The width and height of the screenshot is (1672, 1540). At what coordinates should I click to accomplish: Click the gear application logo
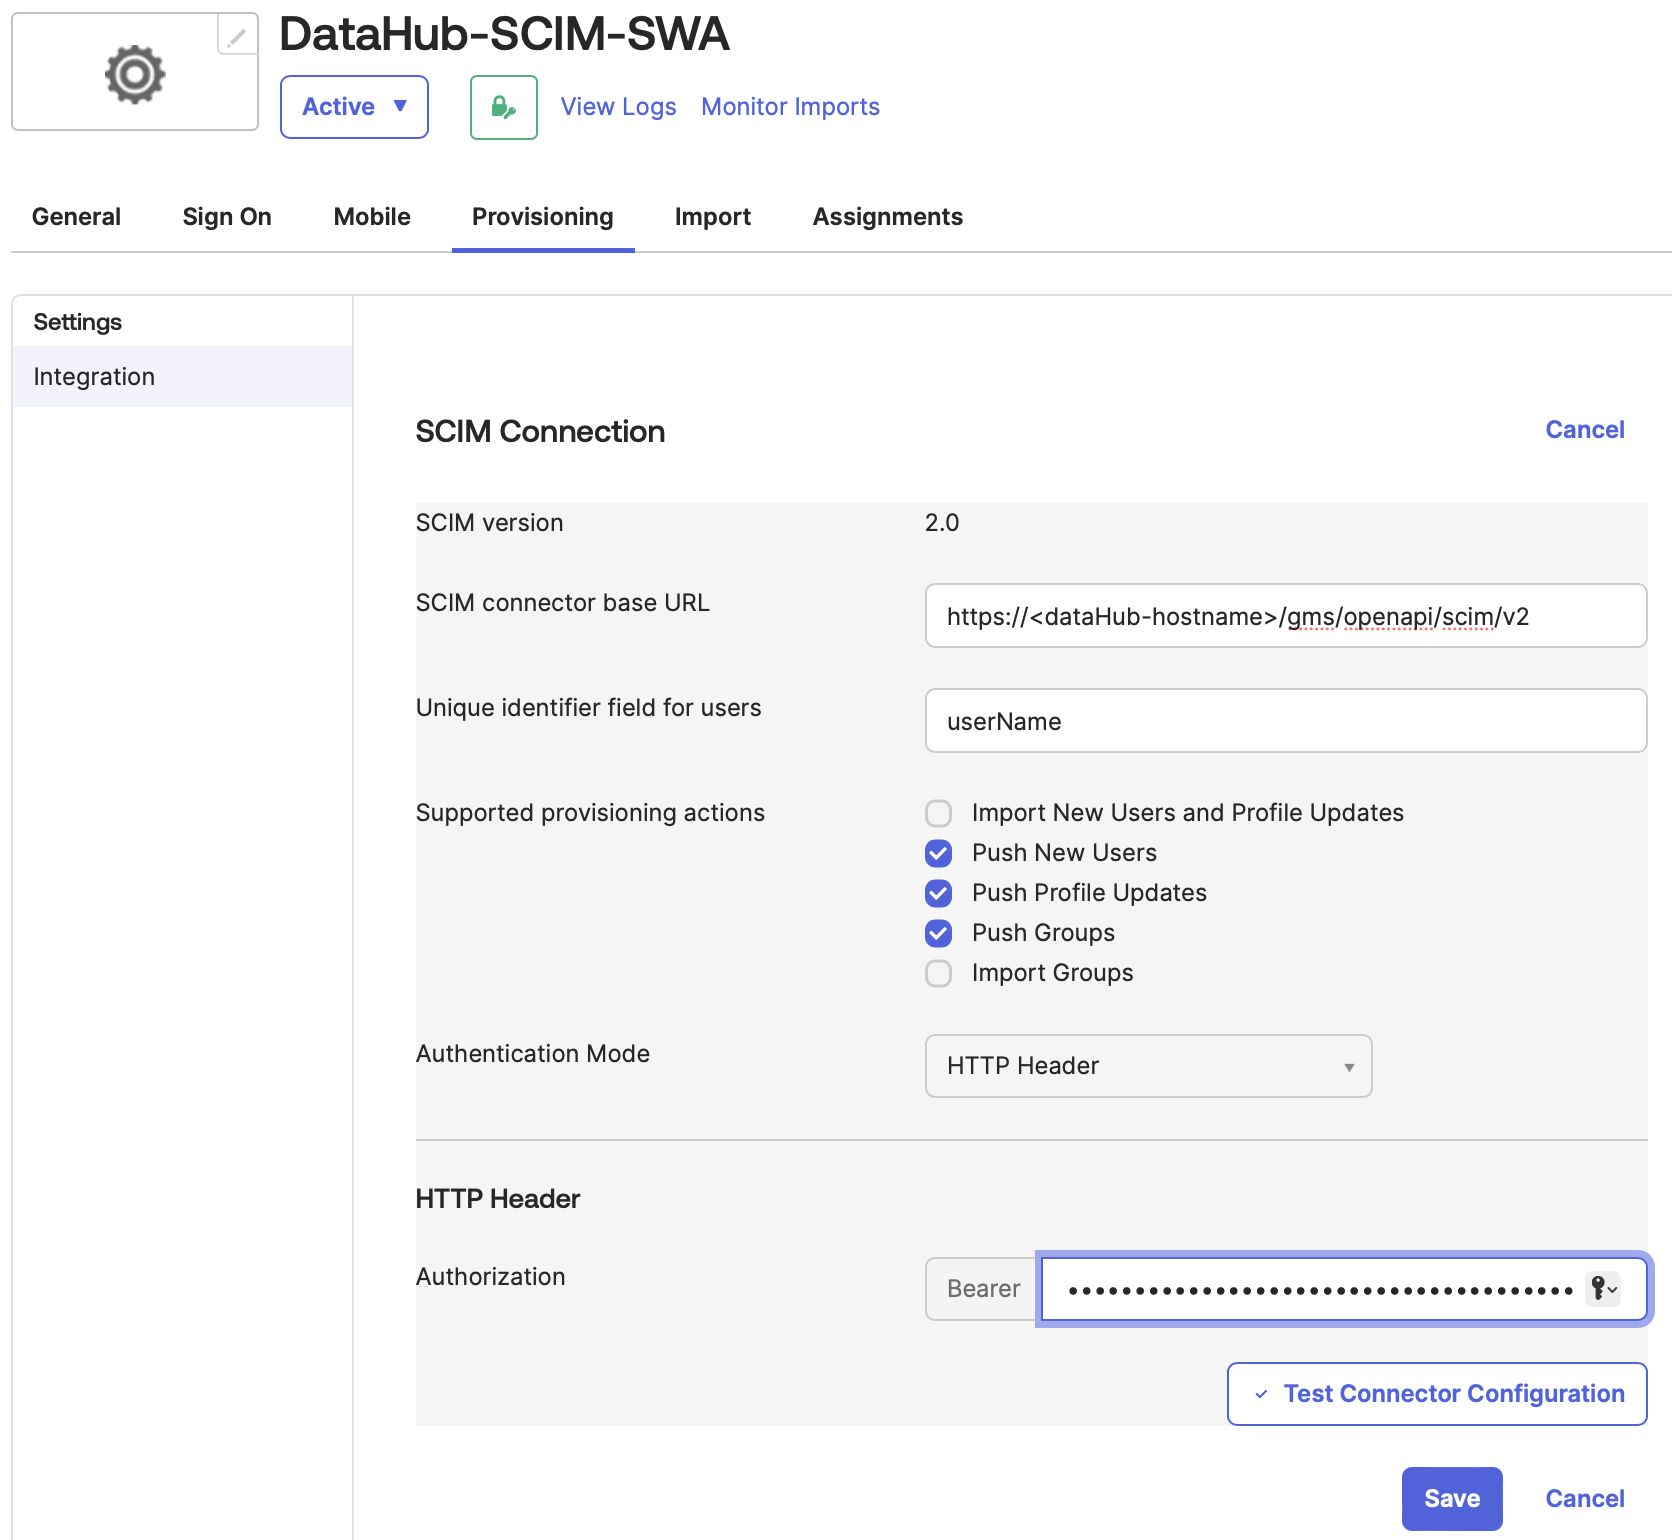click(135, 73)
